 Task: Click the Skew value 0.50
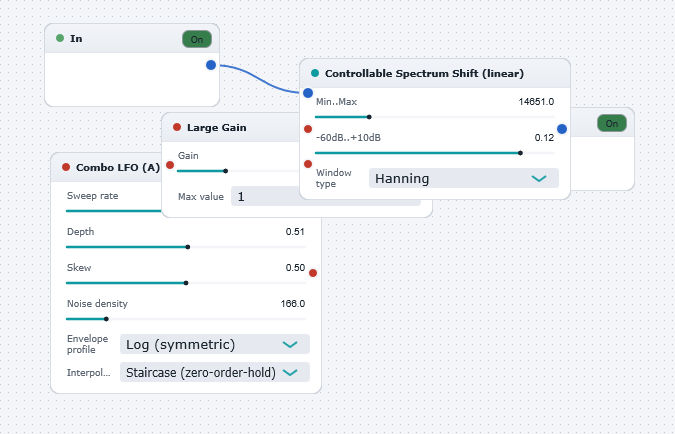[295, 268]
